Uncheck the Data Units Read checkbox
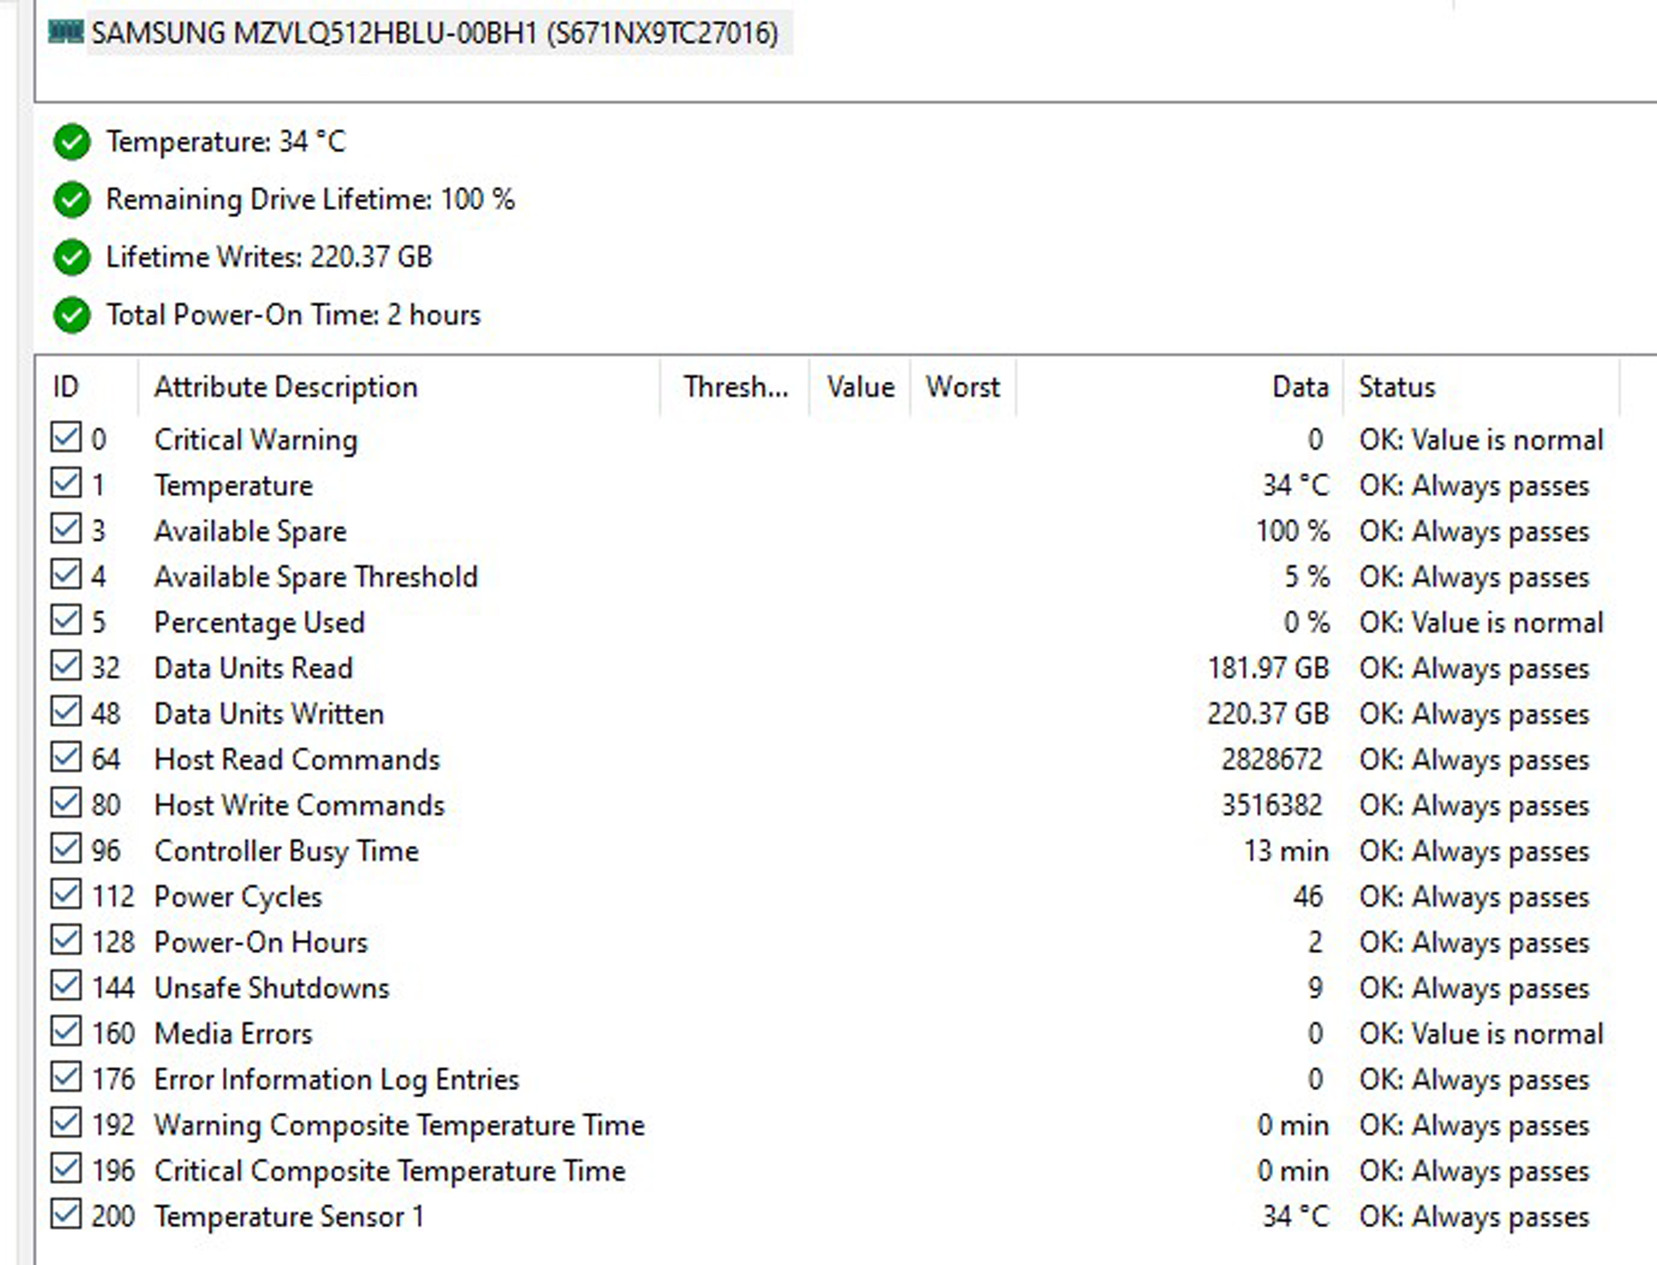1657x1265 pixels. click(x=66, y=666)
